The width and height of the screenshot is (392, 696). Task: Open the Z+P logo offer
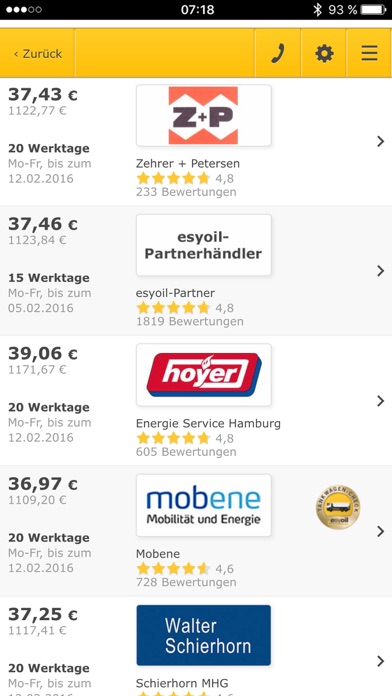[x=204, y=115]
